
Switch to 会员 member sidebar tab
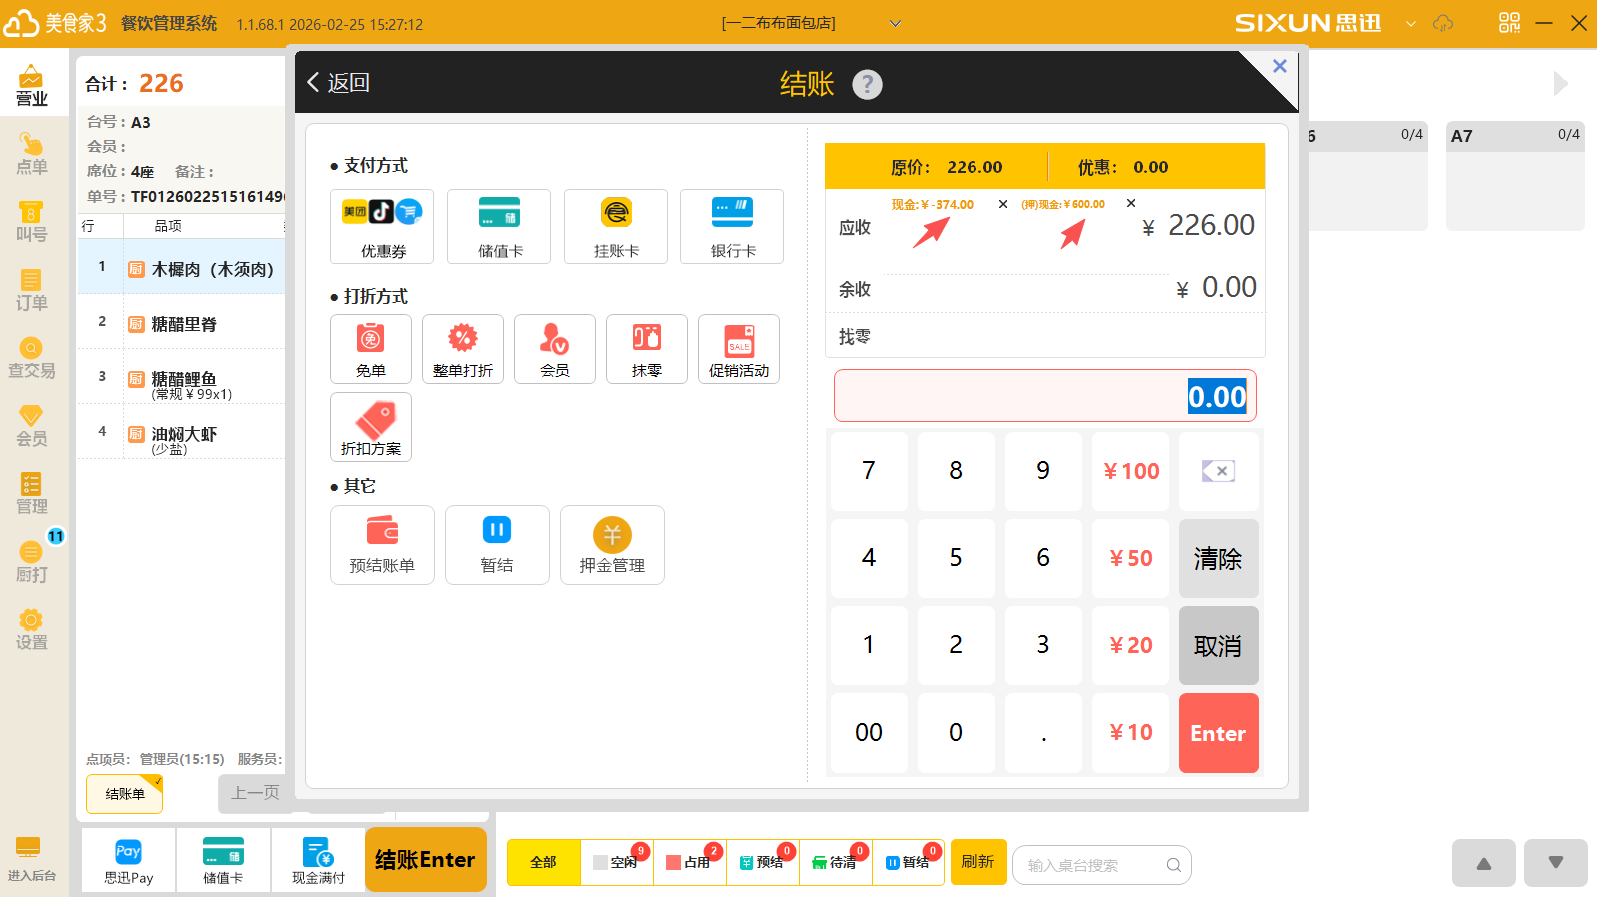pyautogui.click(x=31, y=425)
